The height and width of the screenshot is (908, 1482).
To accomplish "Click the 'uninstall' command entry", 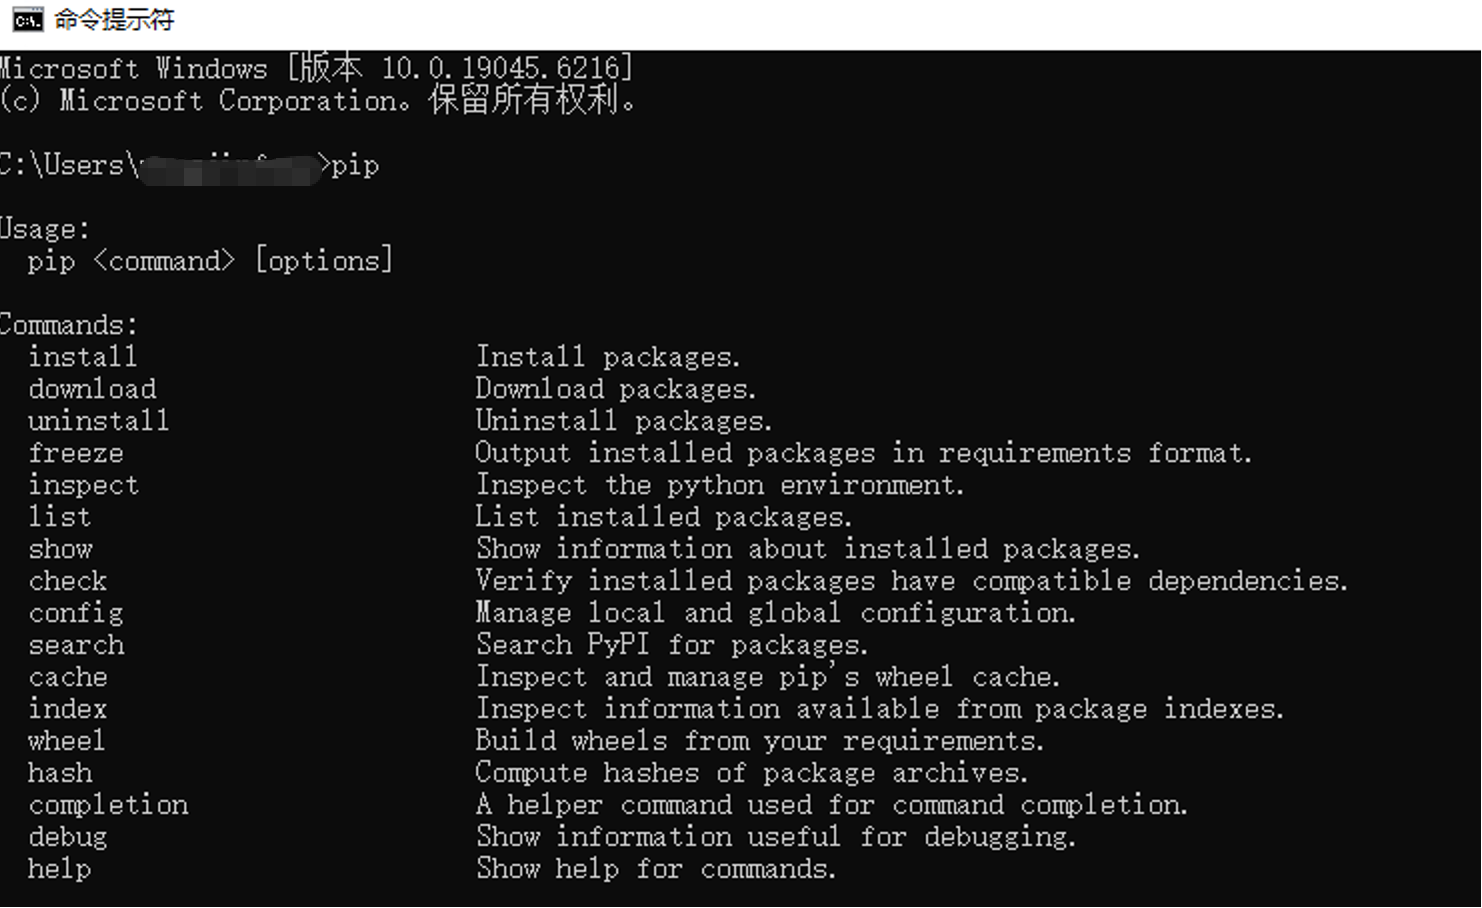I will click(x=98, y=421).
